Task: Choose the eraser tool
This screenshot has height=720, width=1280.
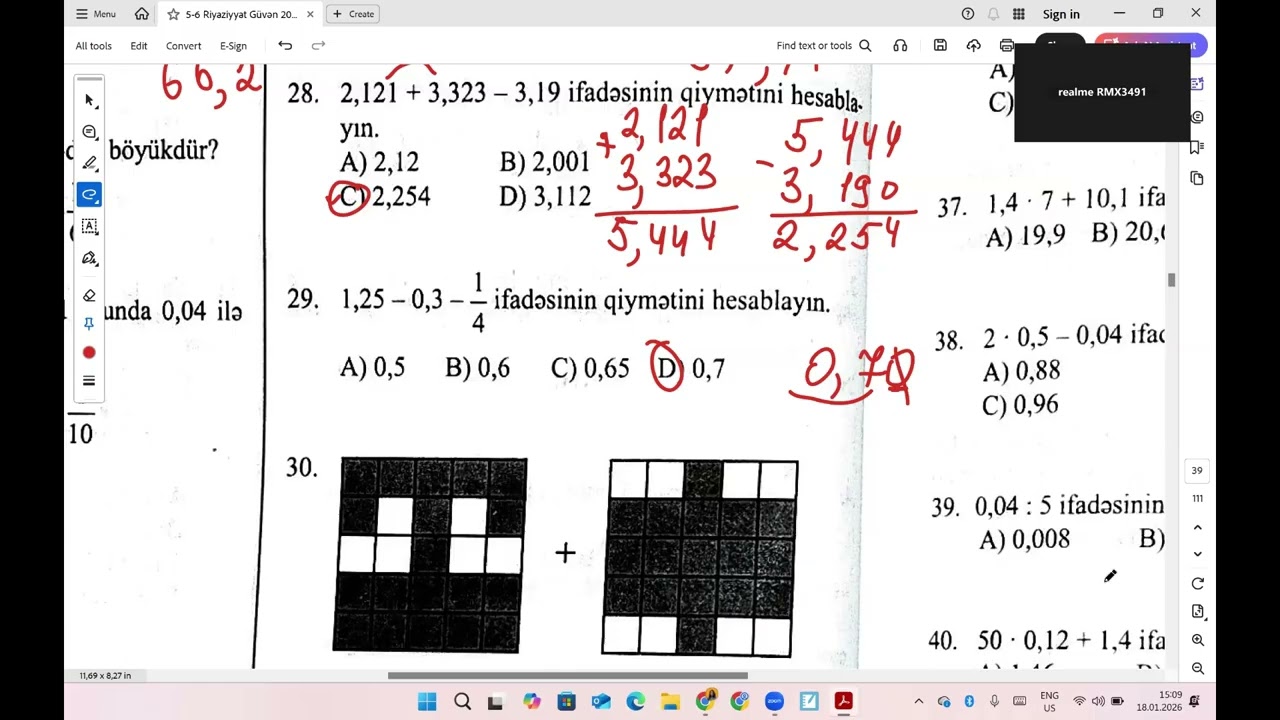Action: point(89,295)
